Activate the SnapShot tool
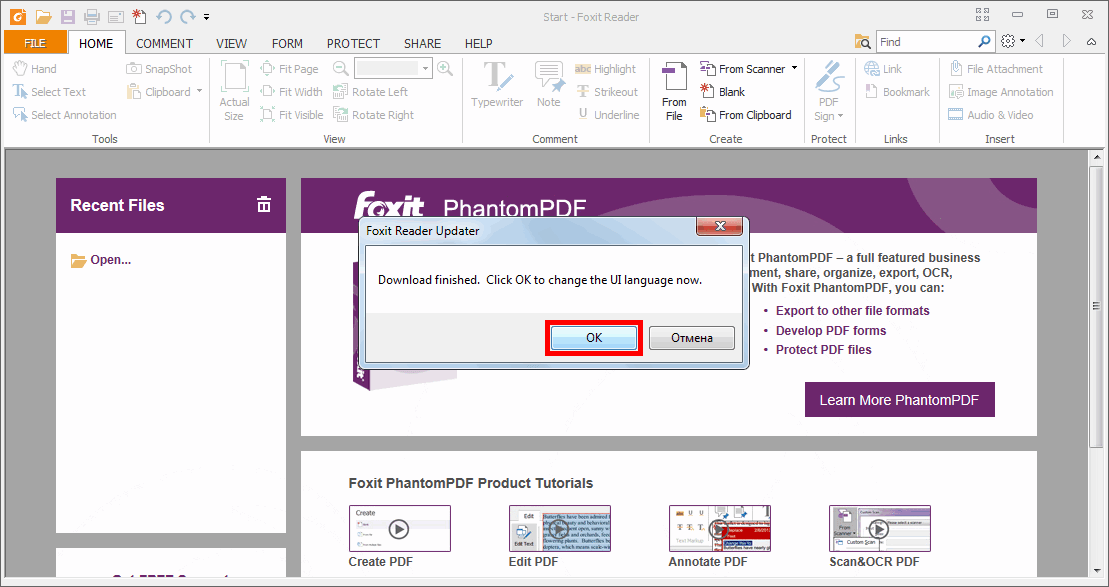Viewport: 1109px width, 587px height. [159, 69]
